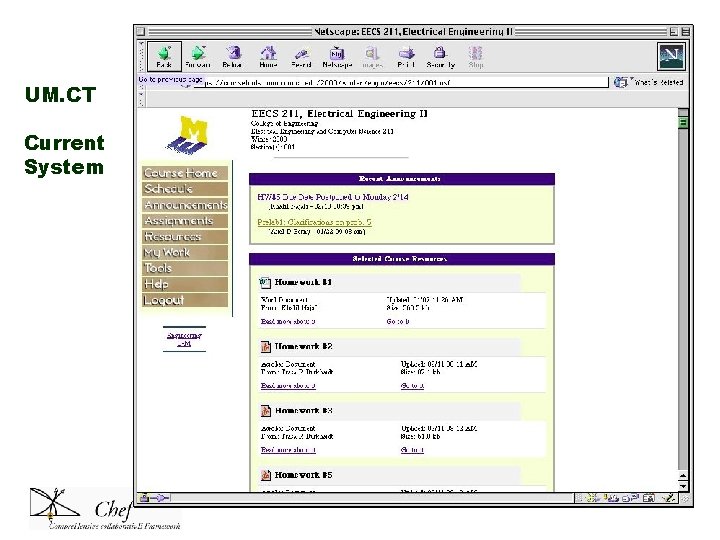The height and width of the screenshot is (540, 720).
Task: Click the Netscape N logo
Action: (671, 56)
